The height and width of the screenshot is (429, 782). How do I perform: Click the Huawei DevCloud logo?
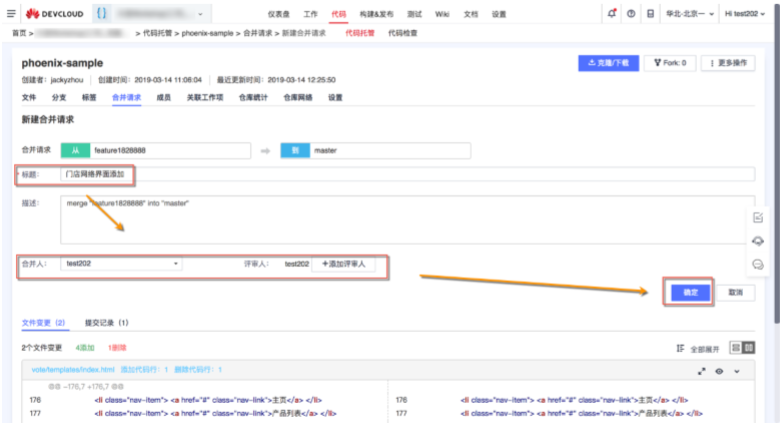[x=55, y=14]
